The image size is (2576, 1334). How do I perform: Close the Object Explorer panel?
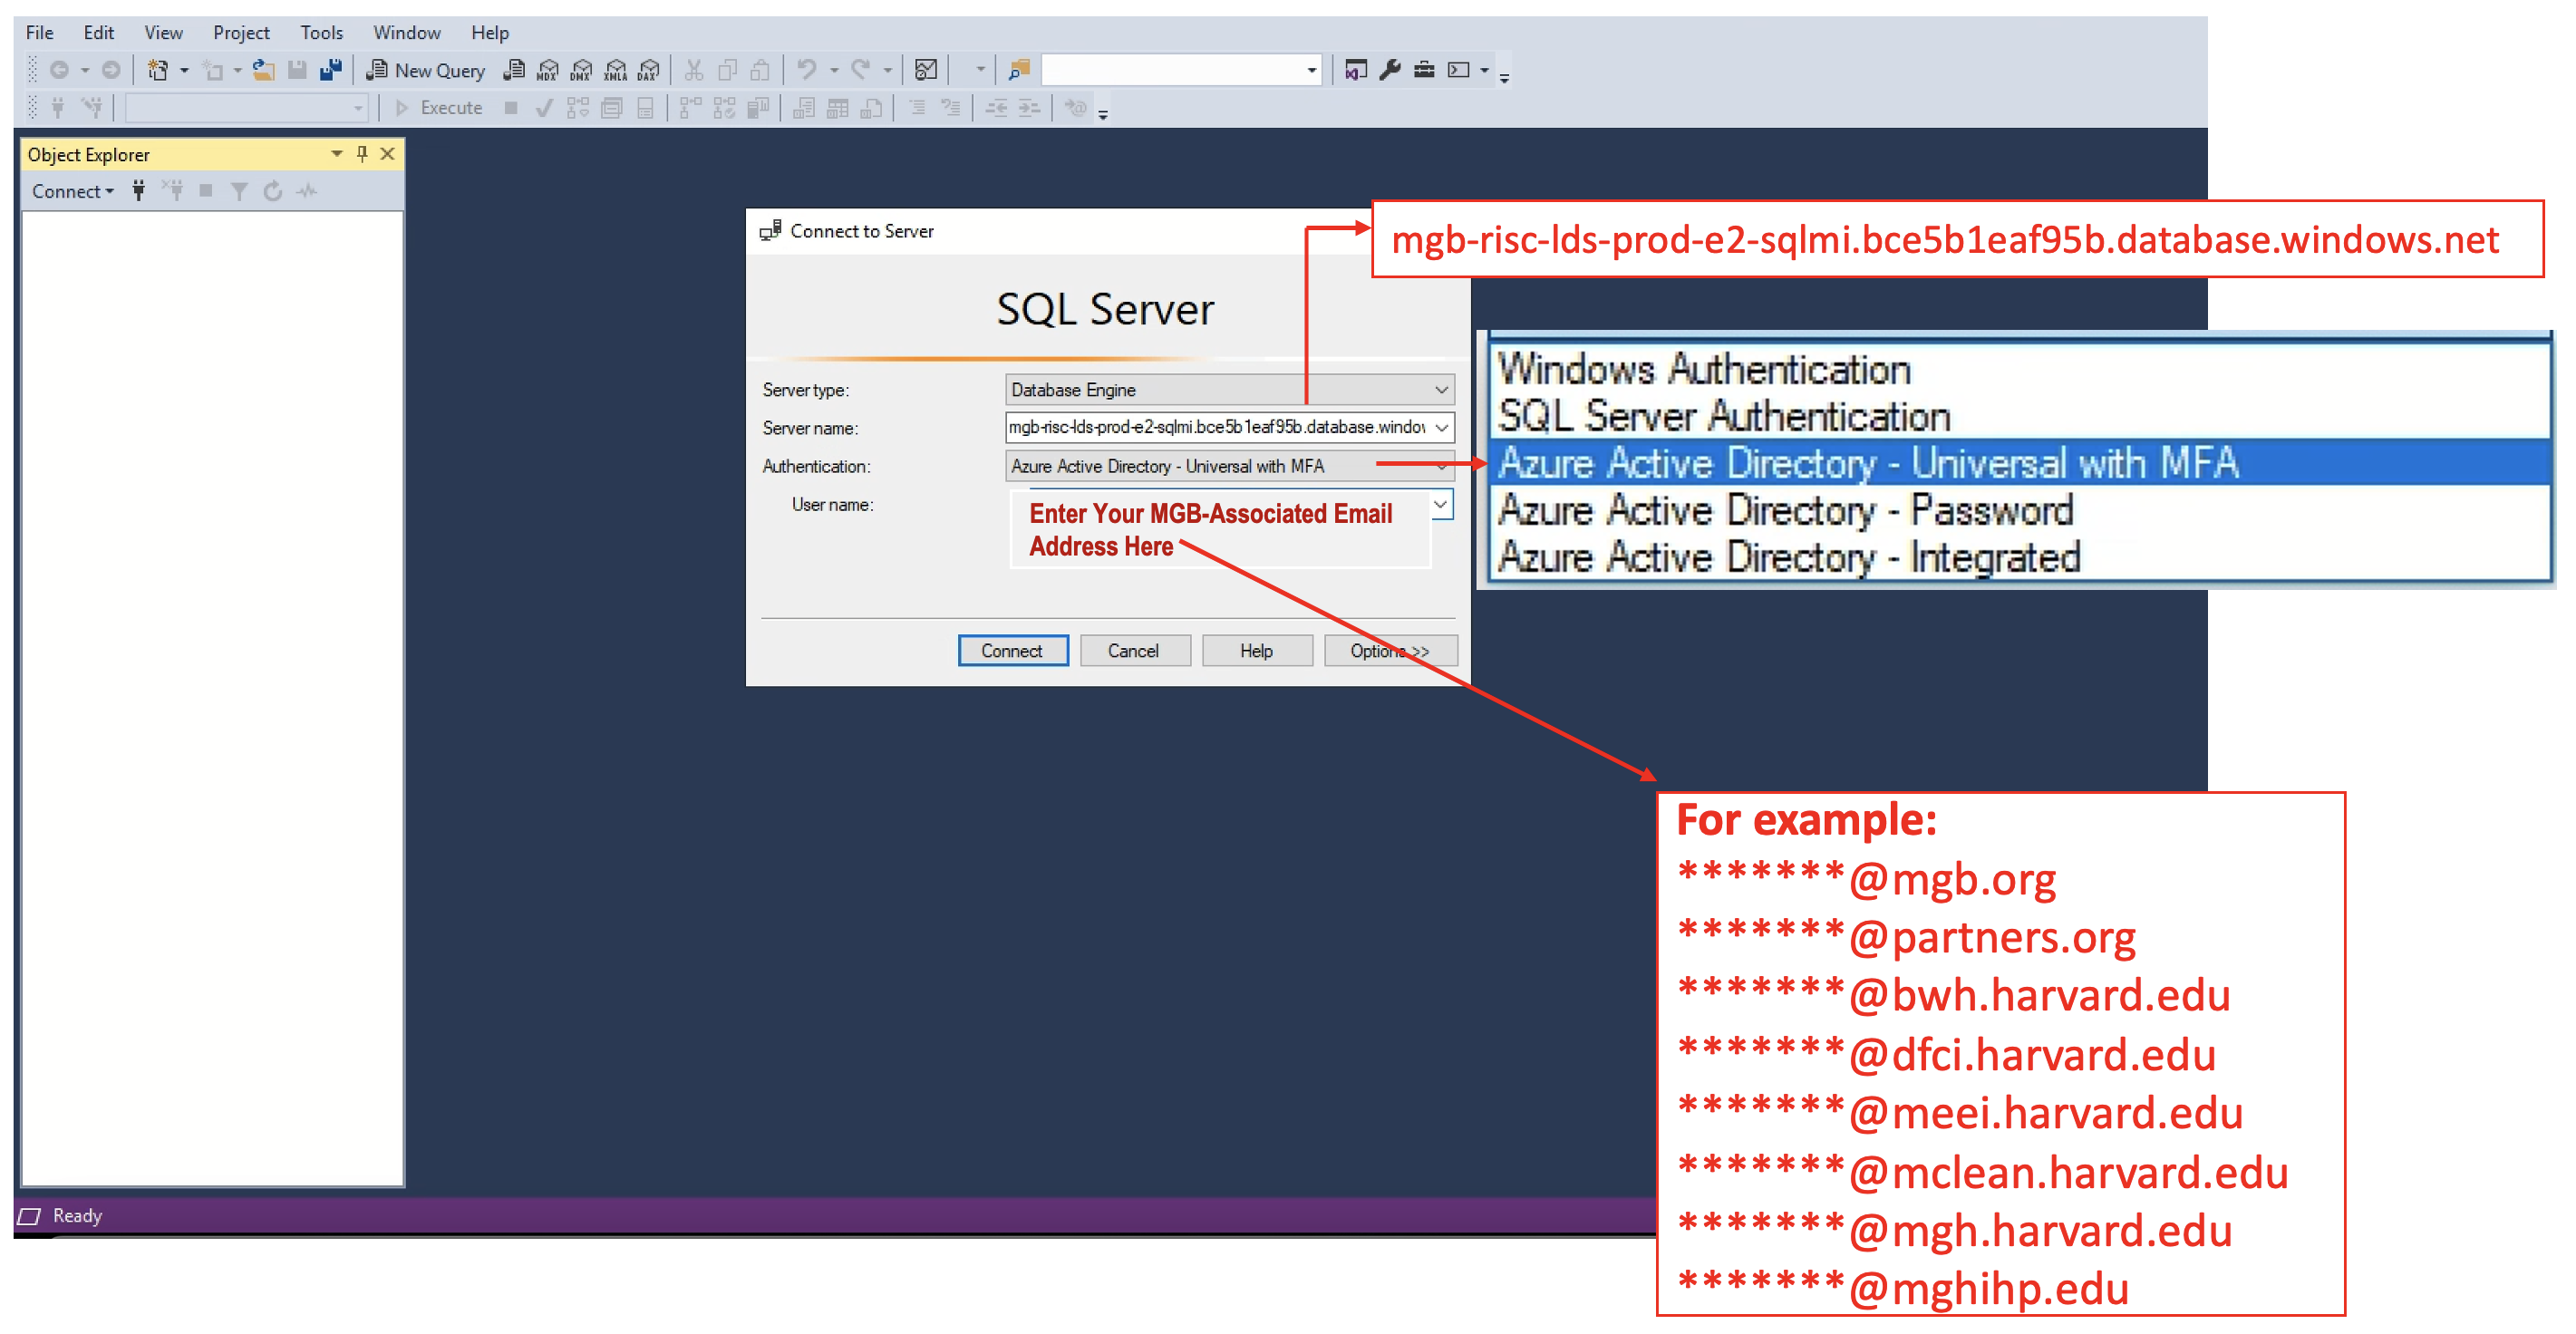388,154
